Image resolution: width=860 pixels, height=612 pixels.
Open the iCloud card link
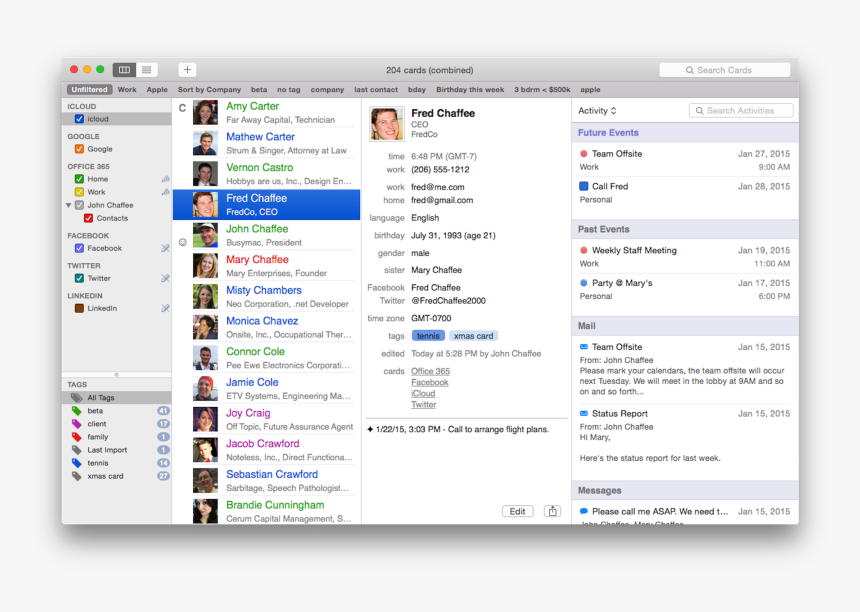tap(423, 393)
